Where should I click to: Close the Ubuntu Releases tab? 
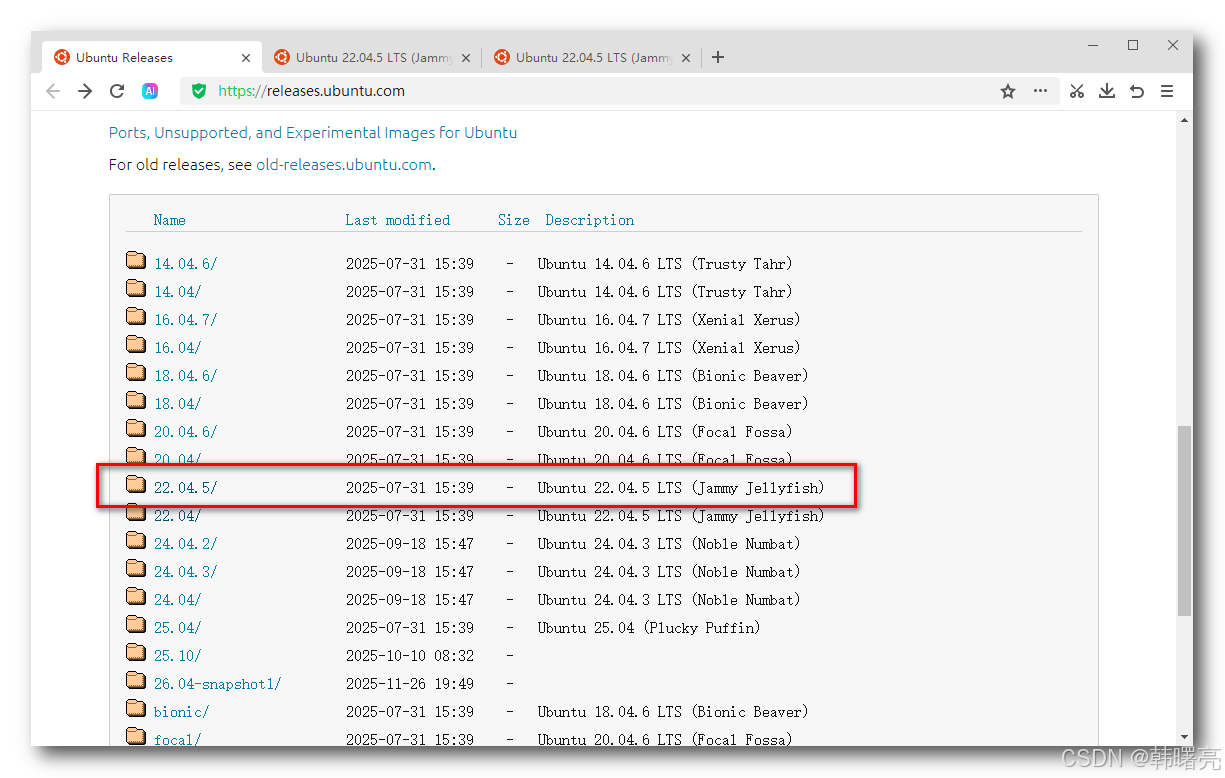click(245, 58)
